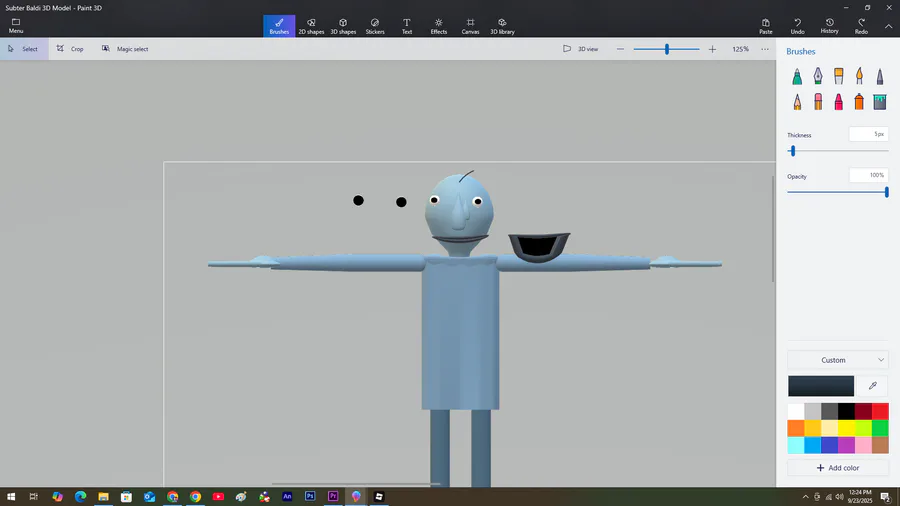Pick the bright red color swatch
This screenshot has height=506, width=900.
[x=880, y=411]
